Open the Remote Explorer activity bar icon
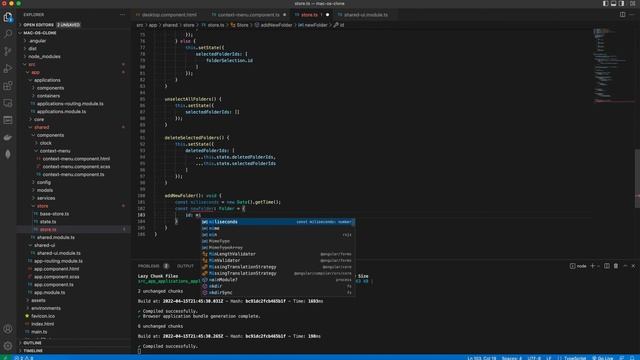640x360 pixels. [x=8, y=103]
